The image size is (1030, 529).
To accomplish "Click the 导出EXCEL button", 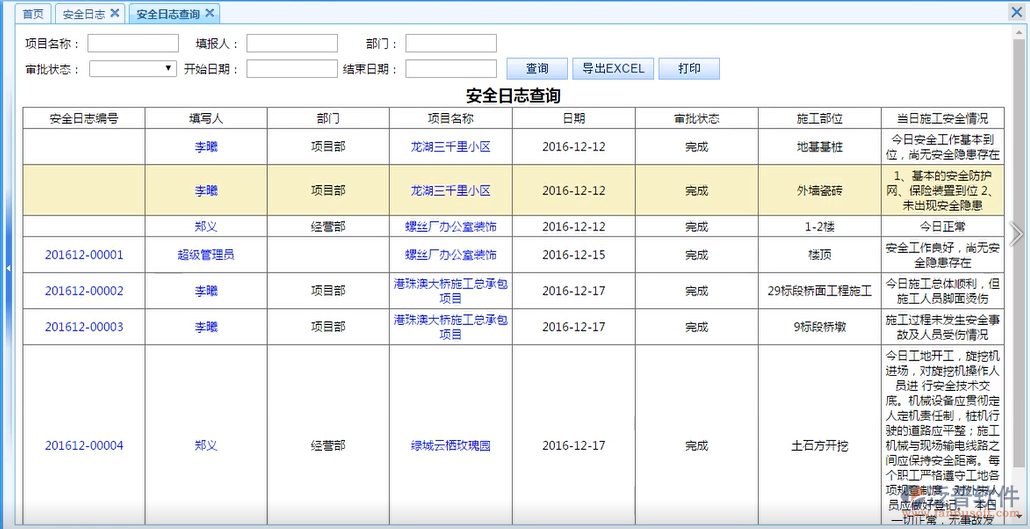I will click(x=613, y=69).
